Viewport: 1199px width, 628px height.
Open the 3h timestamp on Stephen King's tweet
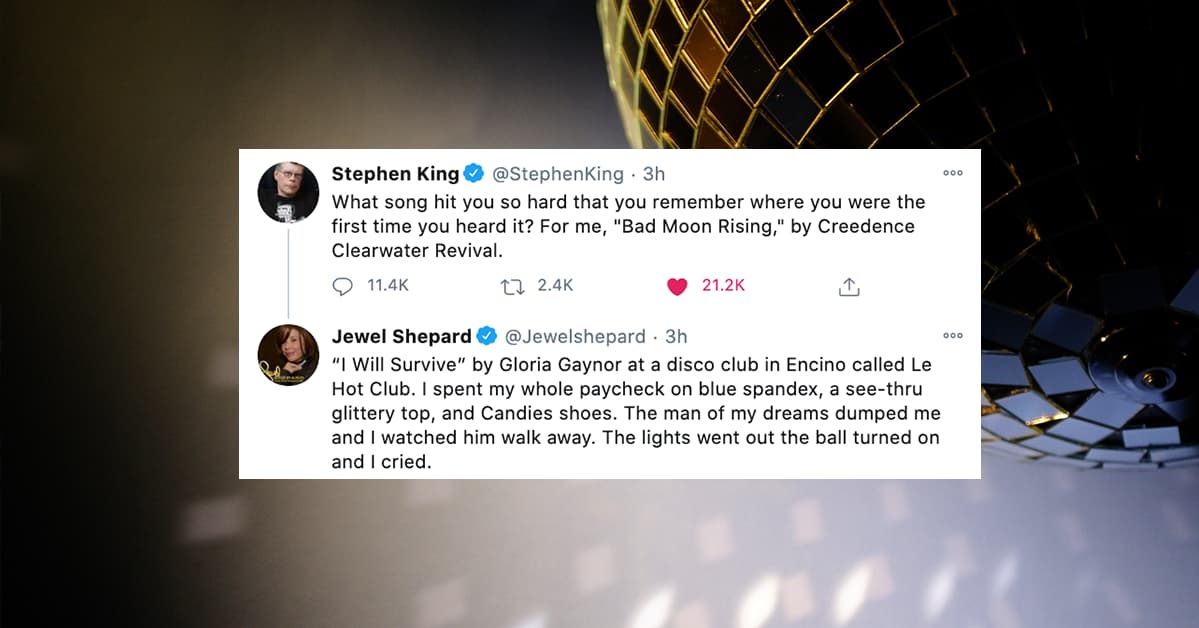click(654, 174)
